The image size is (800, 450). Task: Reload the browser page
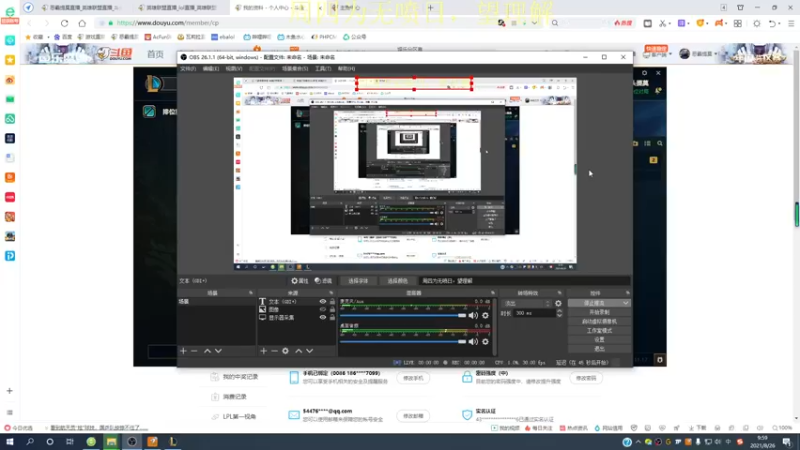tap(64, 23)
